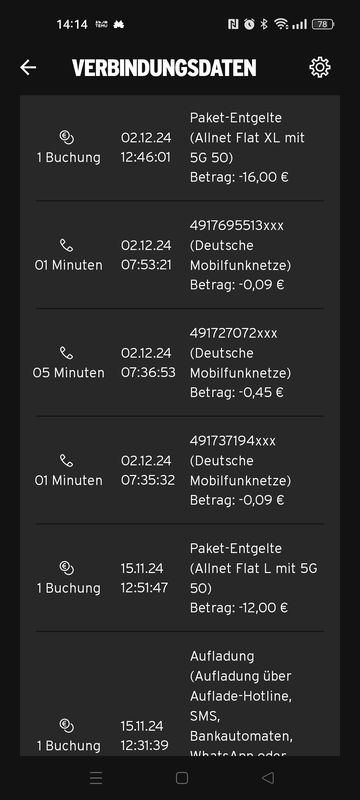Screen dimensions: 360x800
Task: Tap Android home square button
Action: [x=182, y=778]
